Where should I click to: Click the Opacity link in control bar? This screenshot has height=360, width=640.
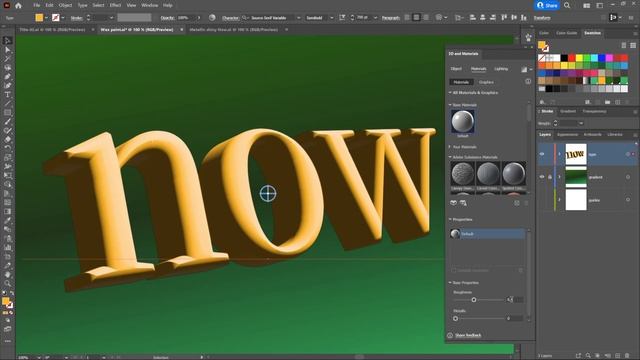[167, 18]
